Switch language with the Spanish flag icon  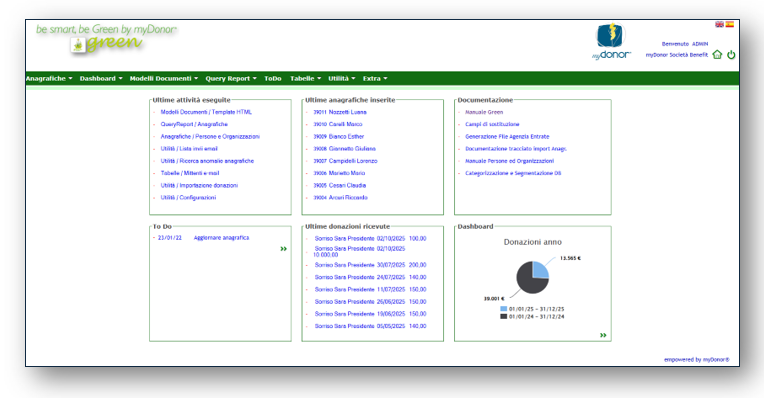(729, 24)
